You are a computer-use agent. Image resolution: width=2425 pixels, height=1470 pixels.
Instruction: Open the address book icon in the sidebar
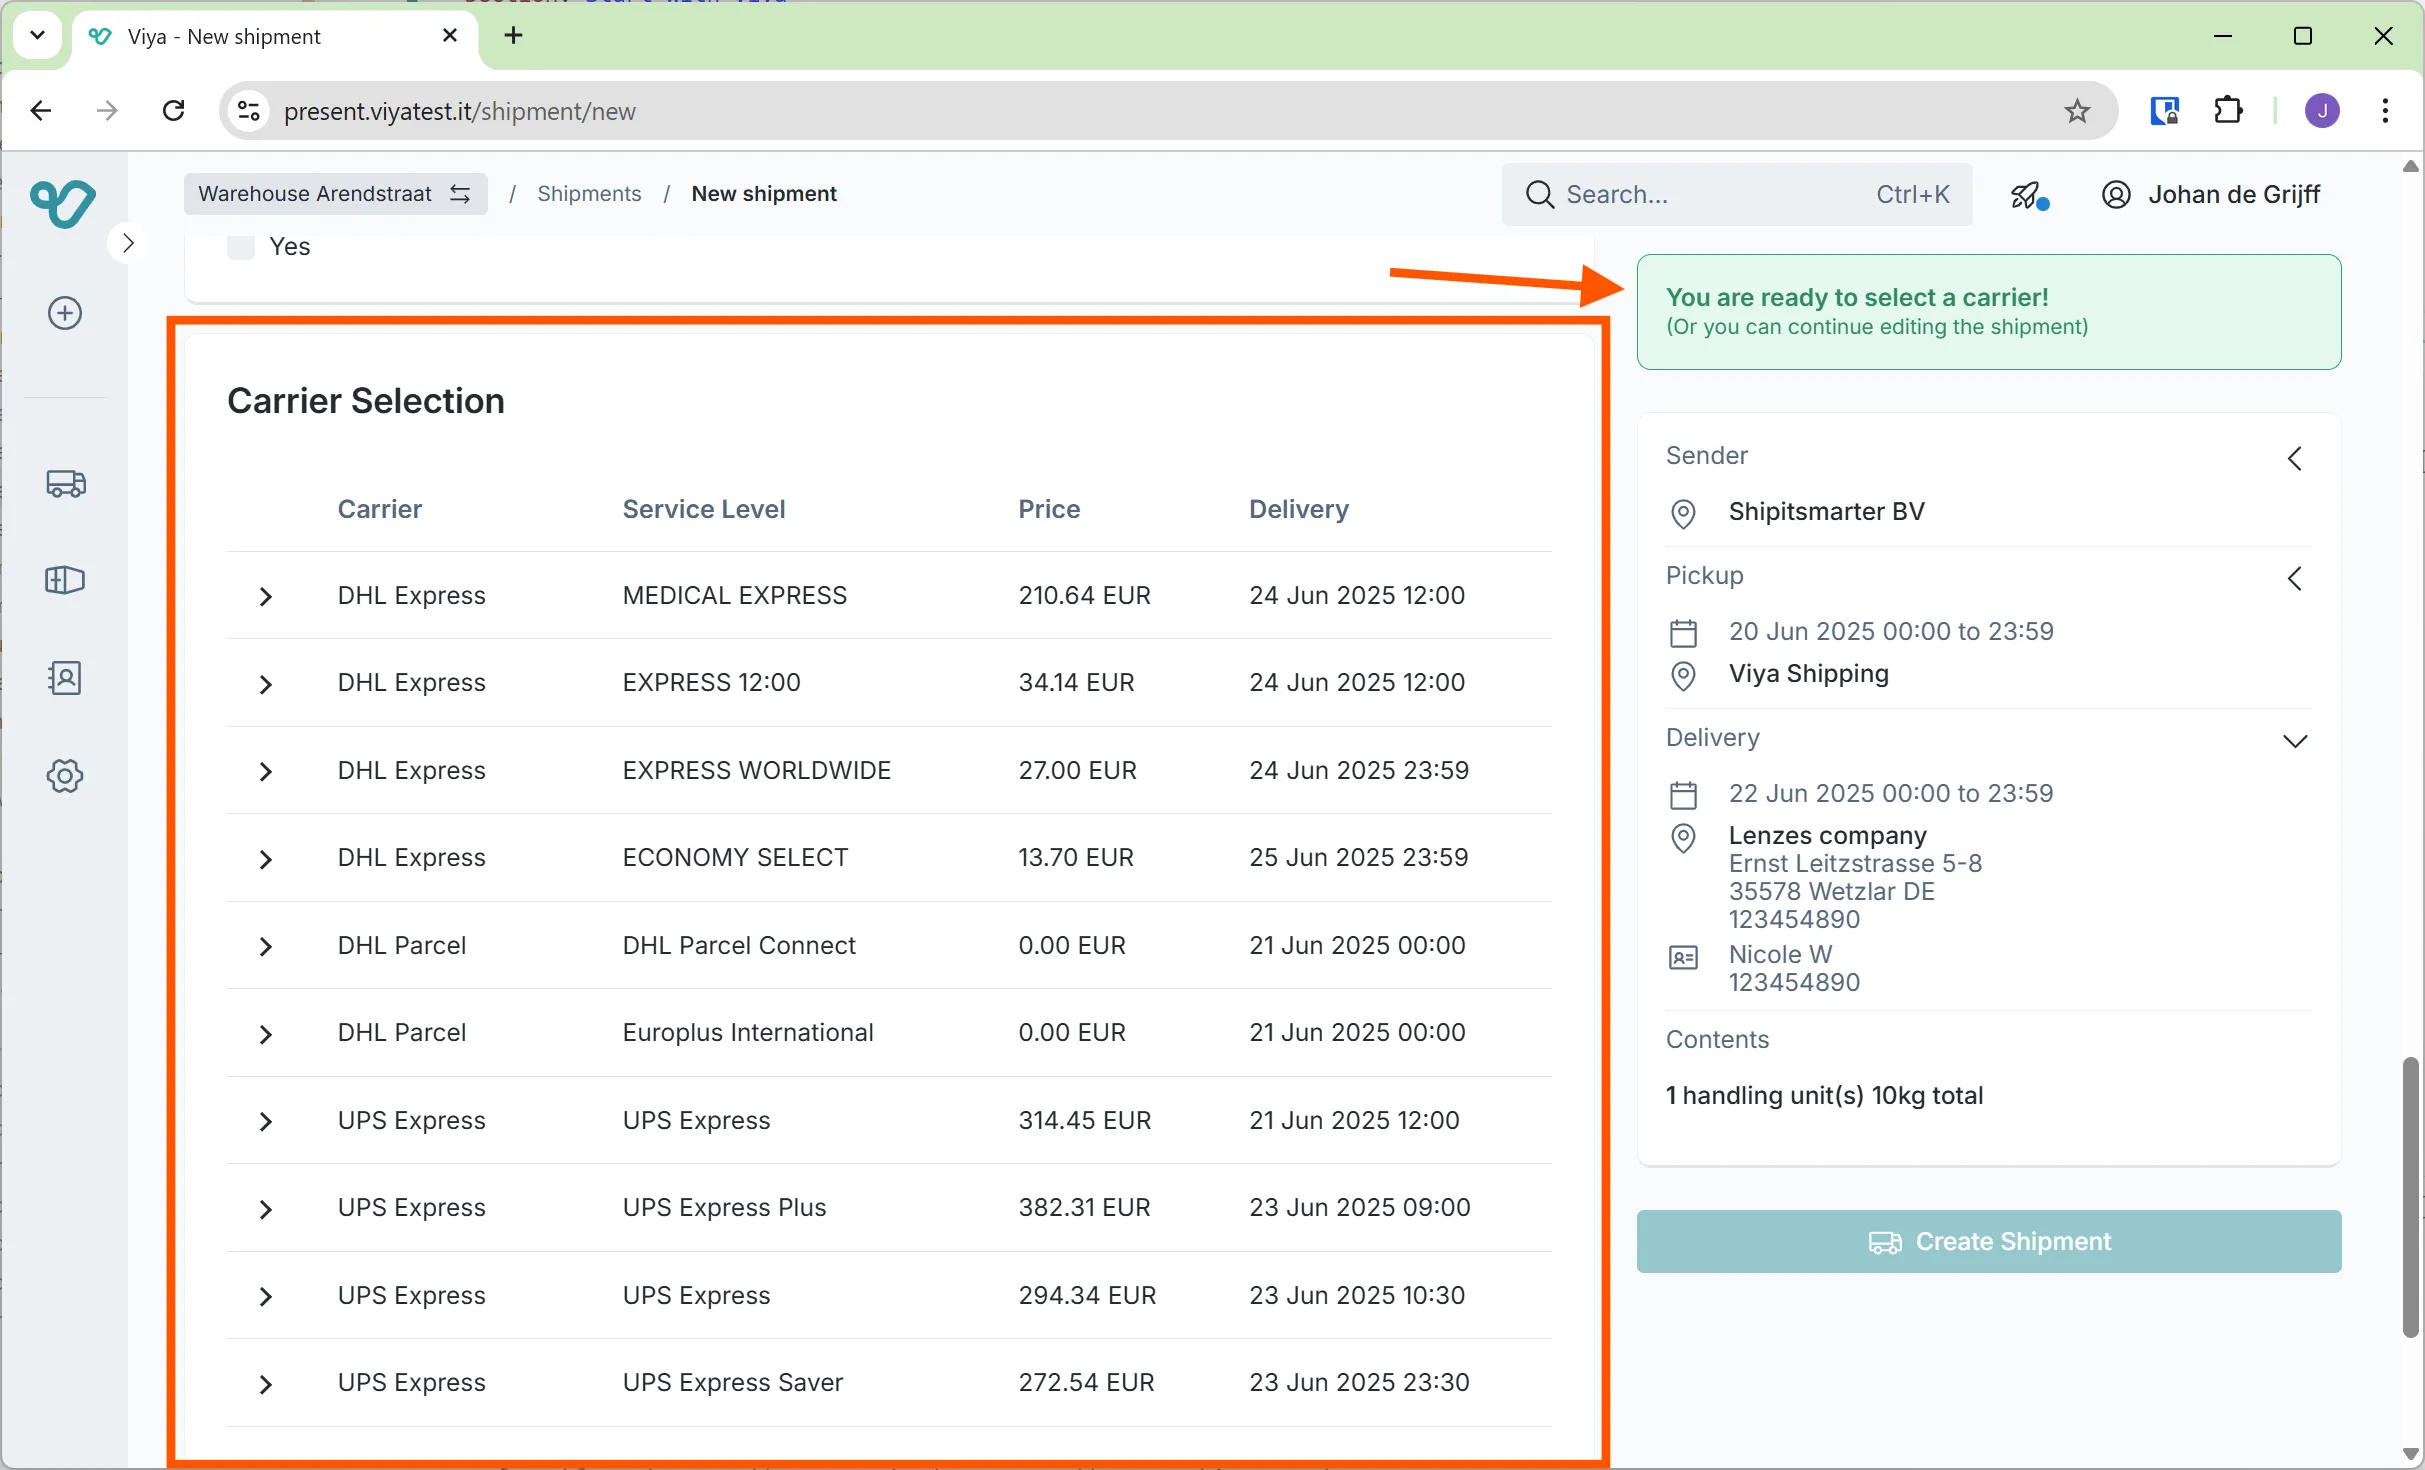(65, 678)
